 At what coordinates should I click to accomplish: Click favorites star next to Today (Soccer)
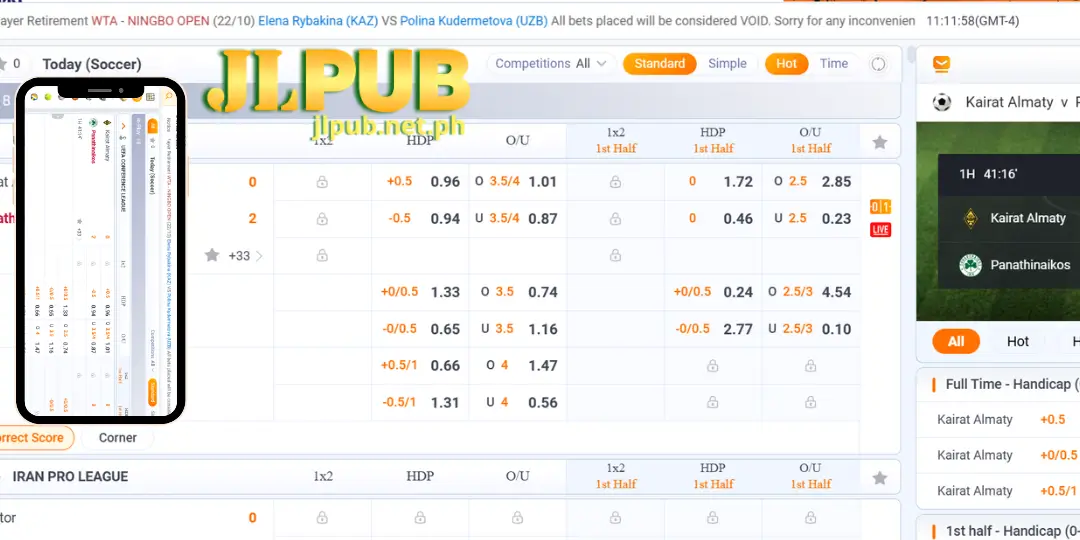(x=3, y=64)
